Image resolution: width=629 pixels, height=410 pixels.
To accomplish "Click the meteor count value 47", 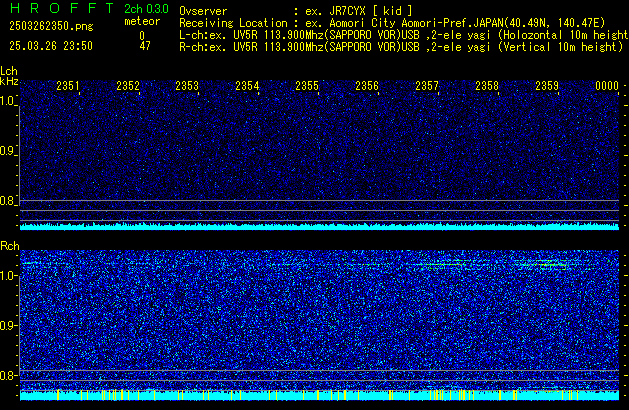I will pos(145,46).
